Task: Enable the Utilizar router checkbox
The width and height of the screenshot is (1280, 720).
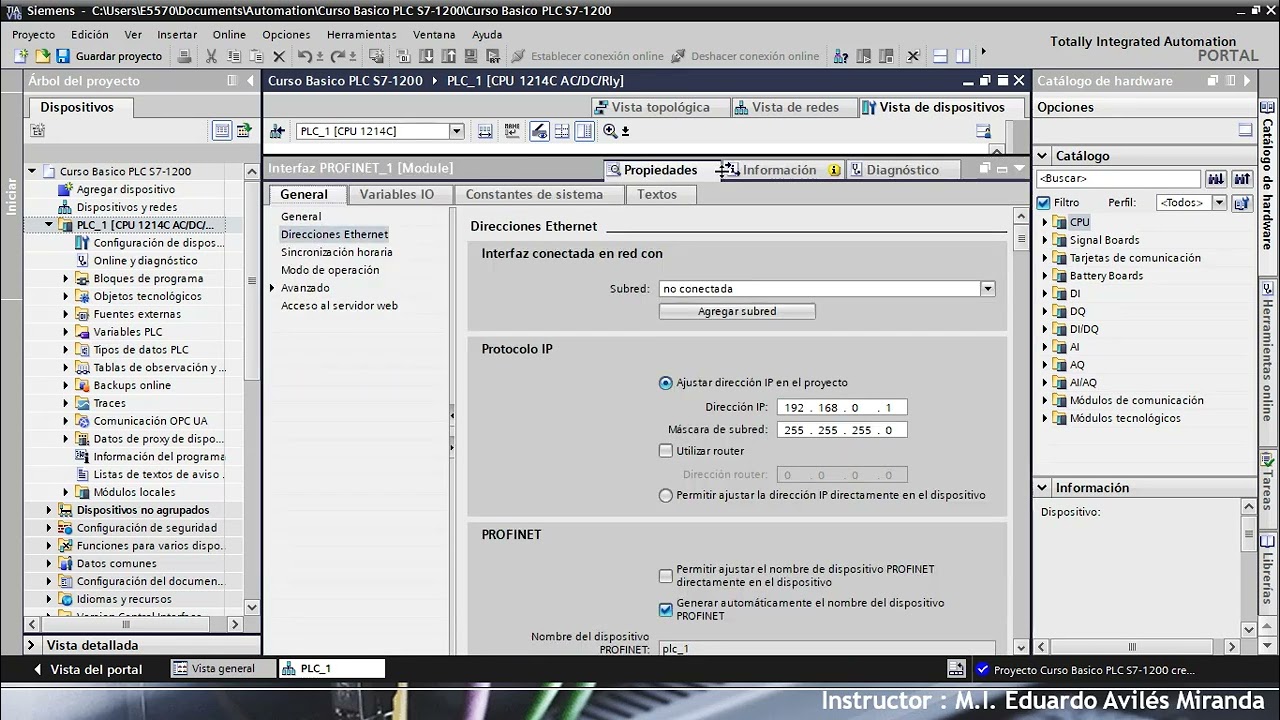Action: 666,451
